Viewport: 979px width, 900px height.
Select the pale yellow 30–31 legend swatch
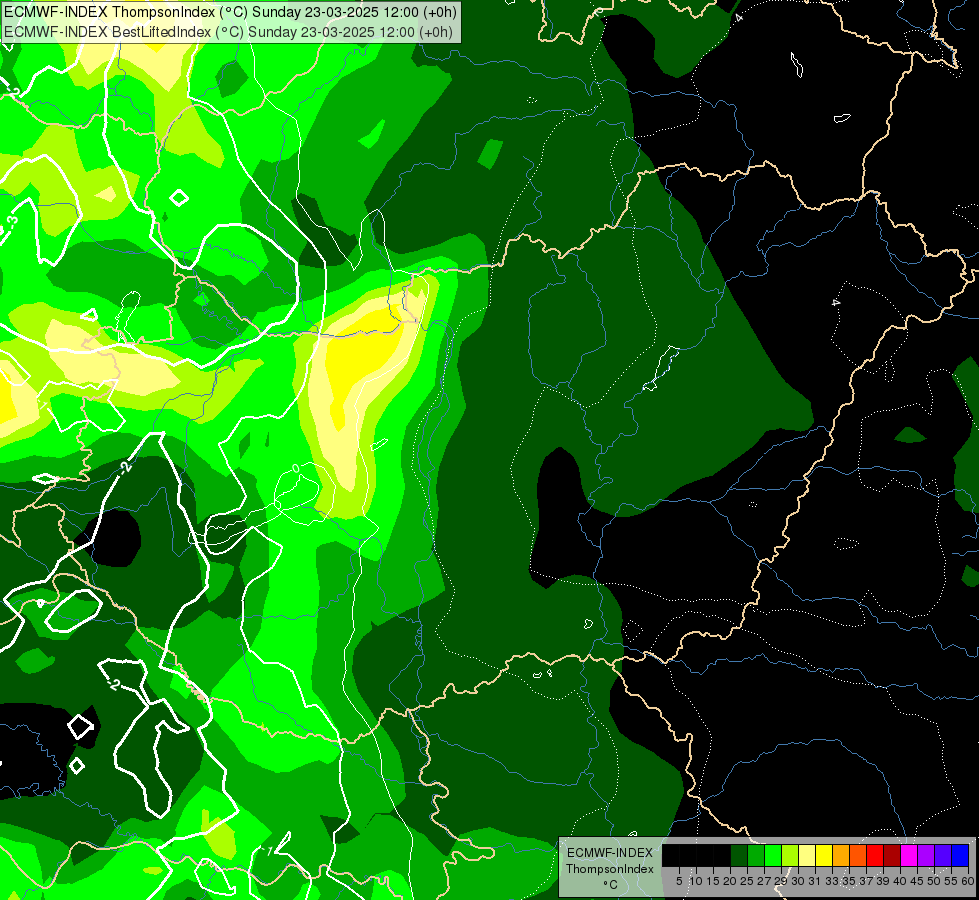[807, 855]
